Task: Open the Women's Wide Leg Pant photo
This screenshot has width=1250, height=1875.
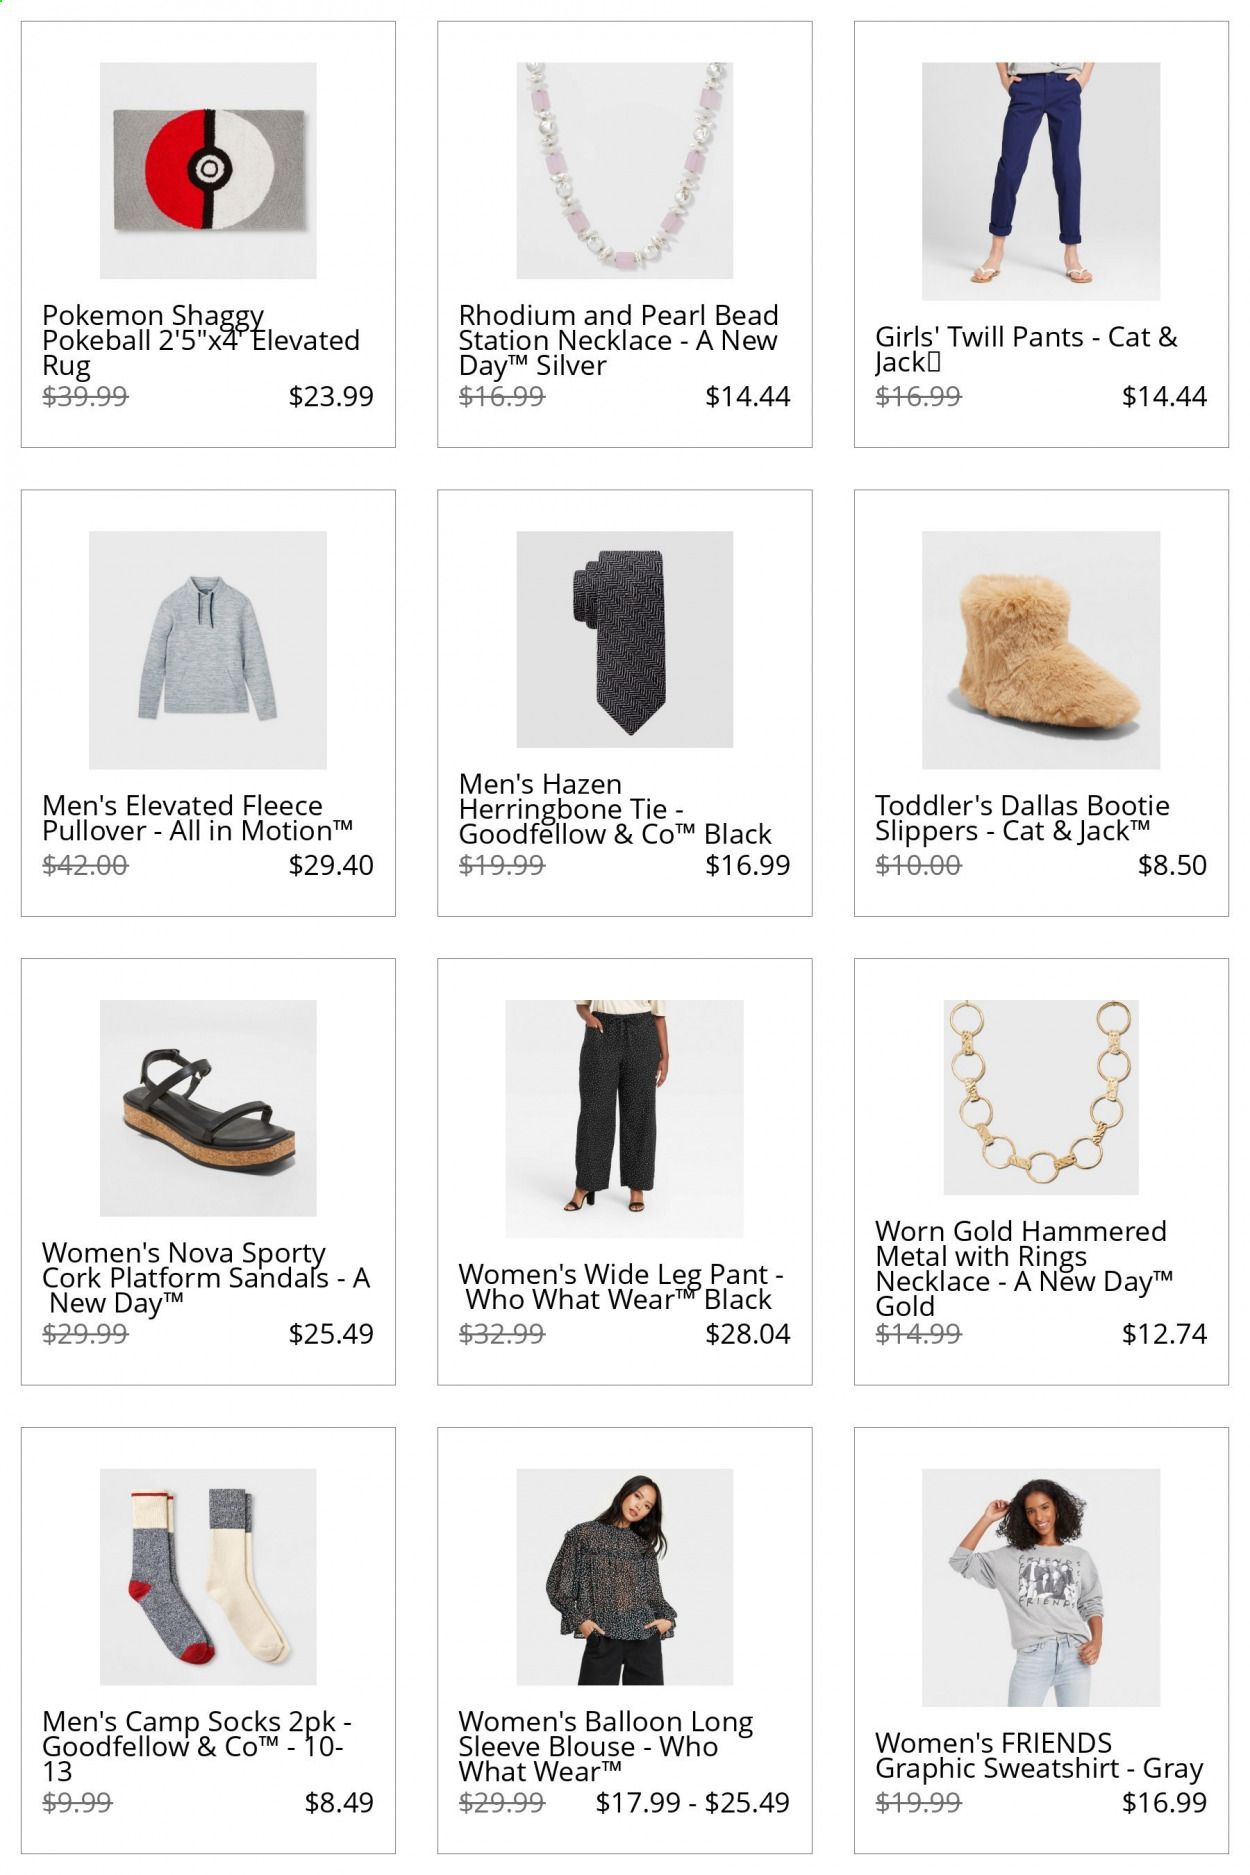Action: tap(624, 1119)
